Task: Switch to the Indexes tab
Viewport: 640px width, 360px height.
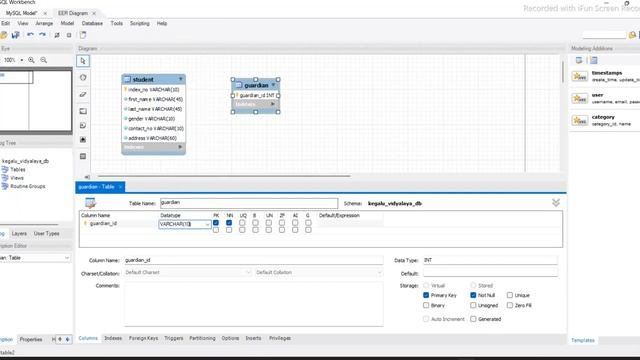Action: 113,338
